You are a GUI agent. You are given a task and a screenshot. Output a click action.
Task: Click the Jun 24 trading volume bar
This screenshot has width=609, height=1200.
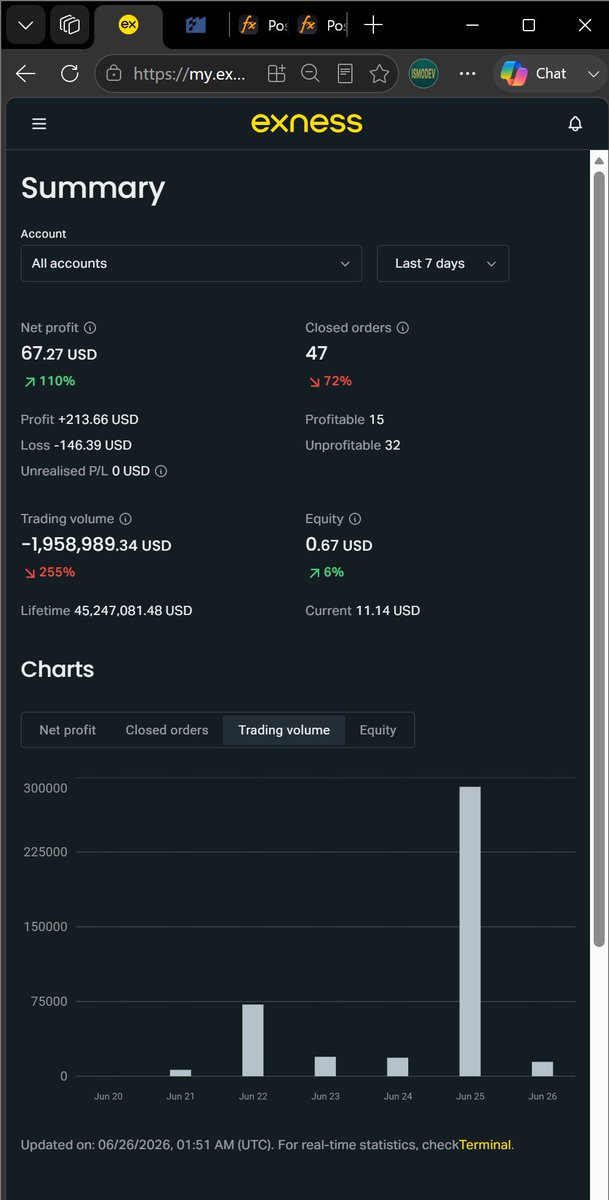pos(398,1067)
